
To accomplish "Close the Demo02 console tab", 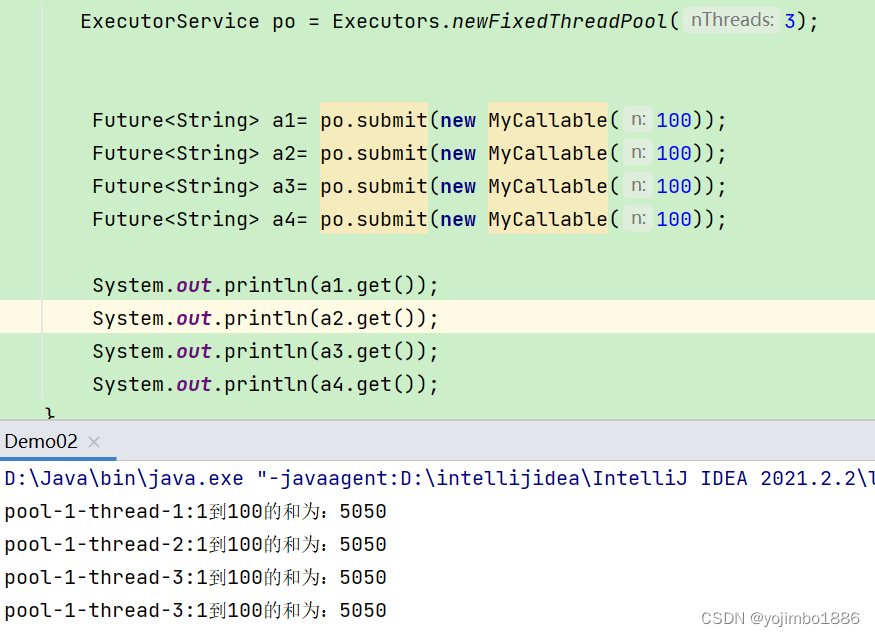I will pyautogui.click(x=93, y=441).
